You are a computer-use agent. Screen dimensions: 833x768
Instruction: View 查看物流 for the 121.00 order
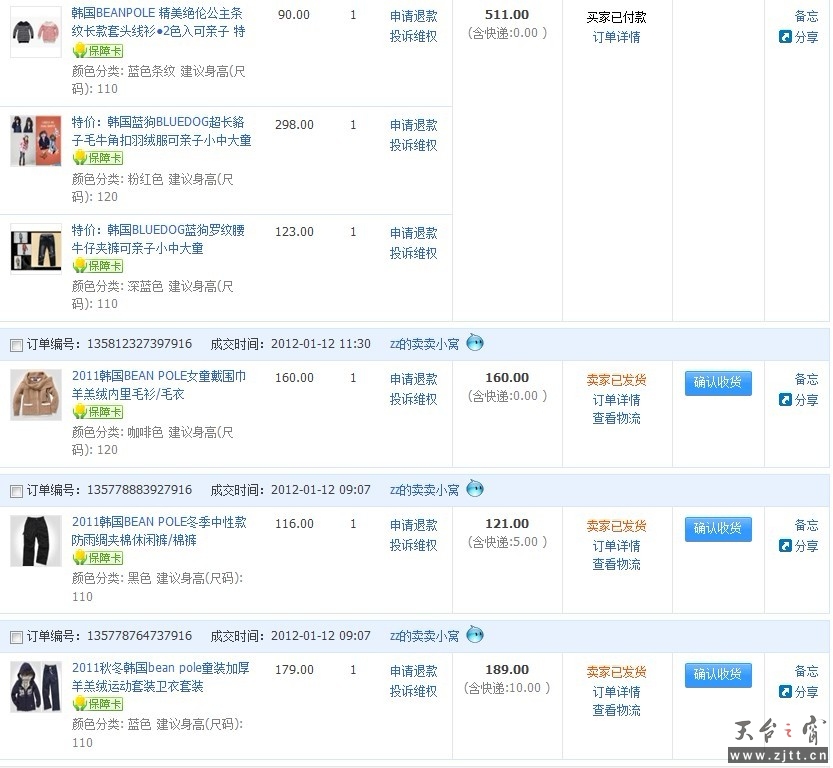tap(616, 564)
